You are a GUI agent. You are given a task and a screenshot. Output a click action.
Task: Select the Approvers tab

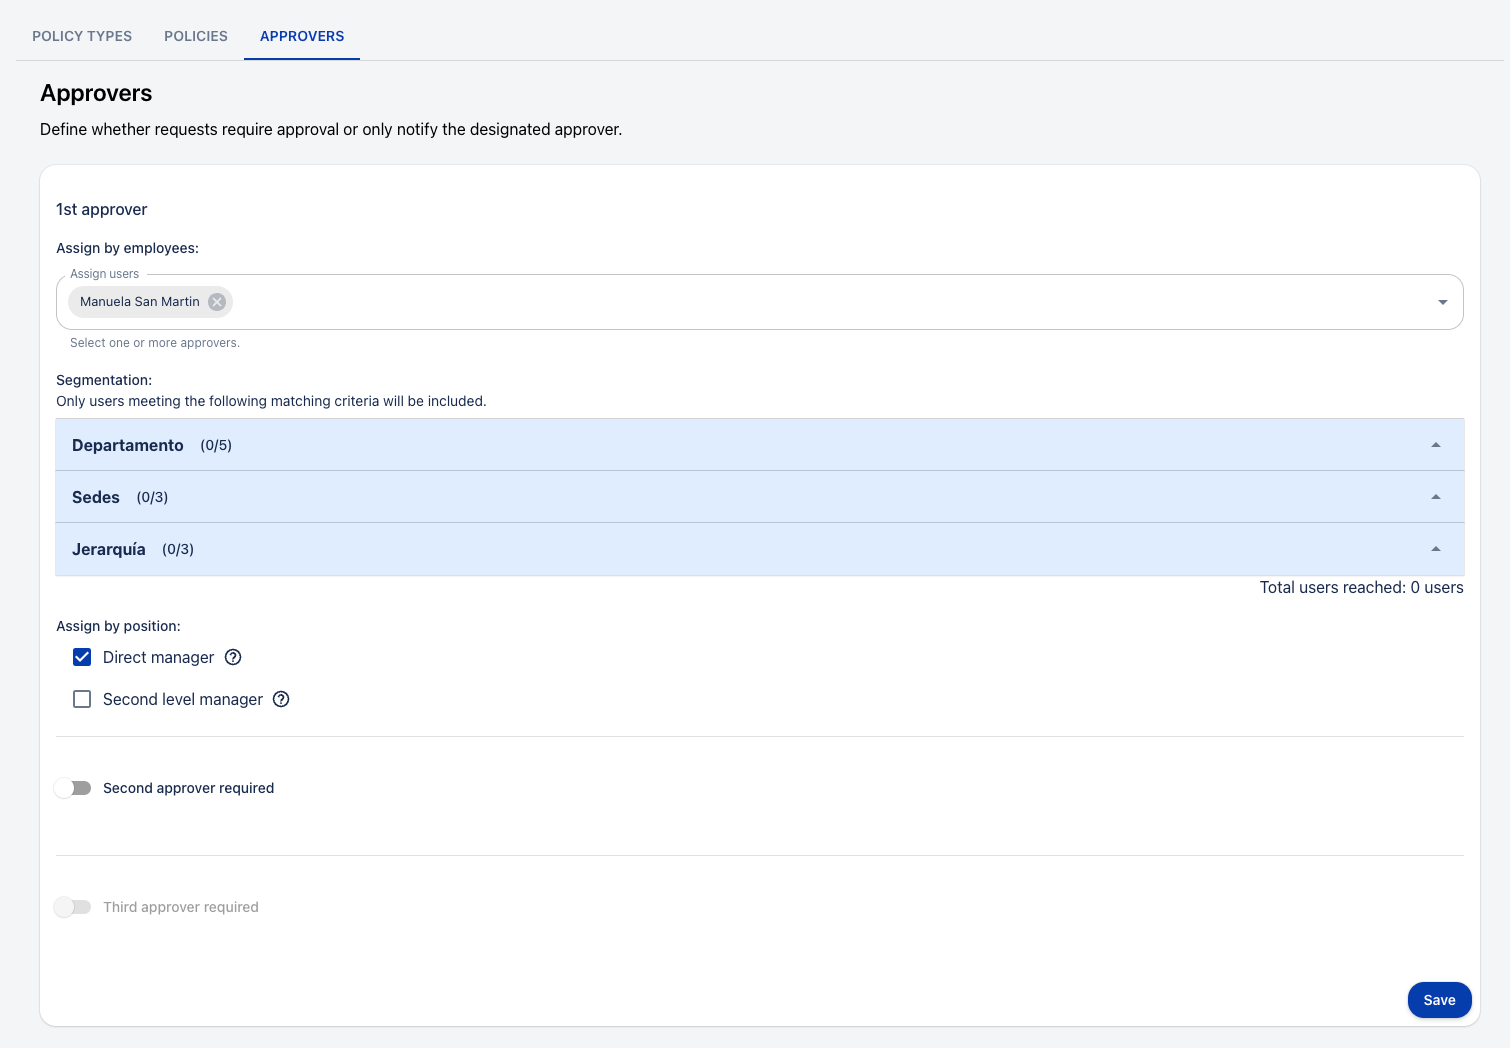[x=302, y=36]
